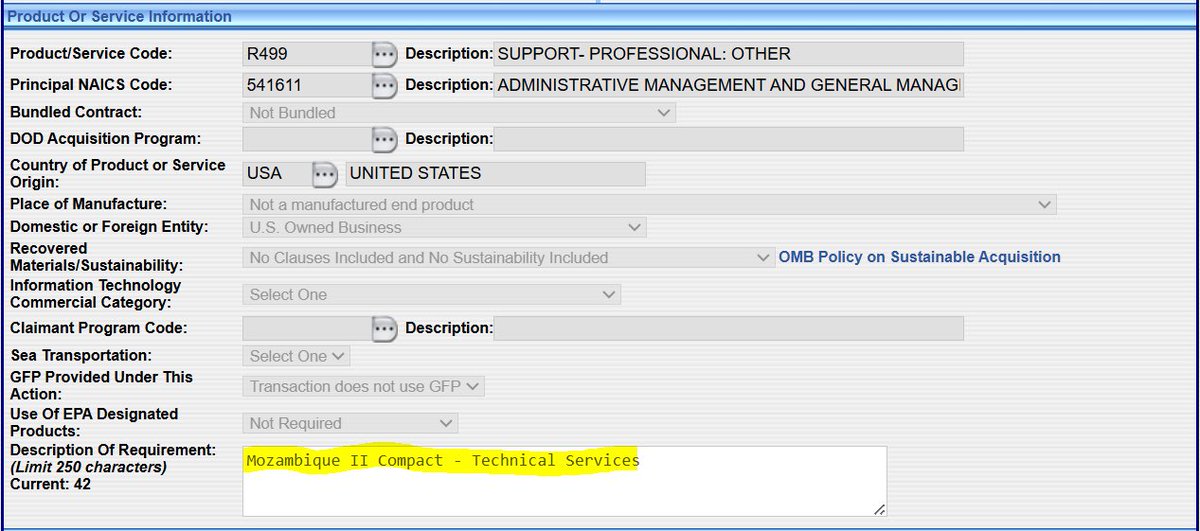Expand the Bundled Contract dropdown

(x=459, y=113)
